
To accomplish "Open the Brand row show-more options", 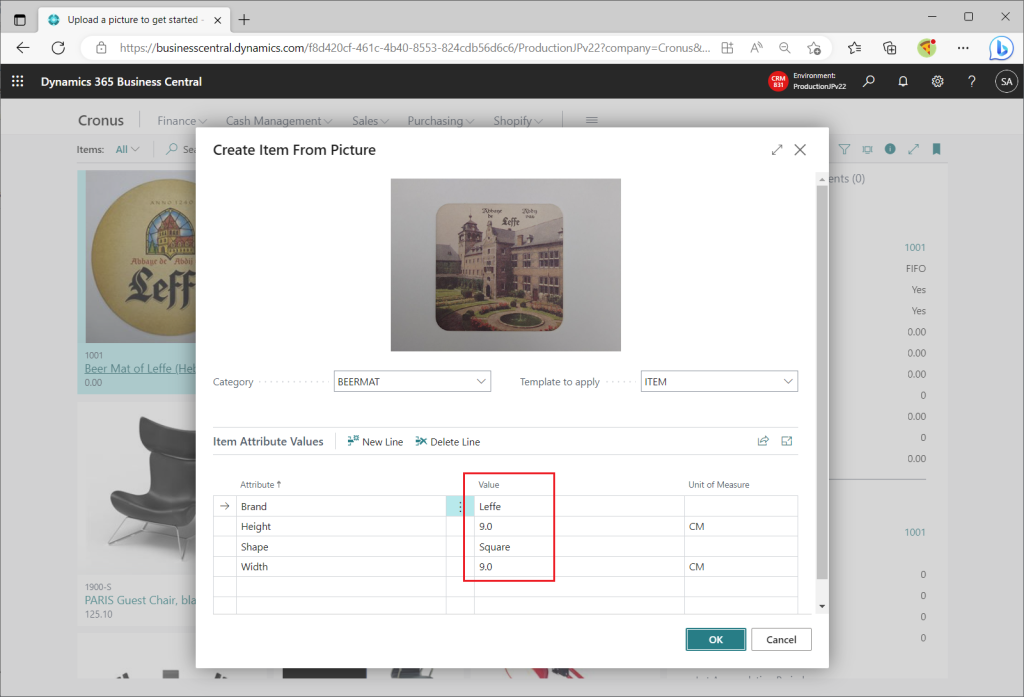I will pyautogui.click(x=460, y=506).
